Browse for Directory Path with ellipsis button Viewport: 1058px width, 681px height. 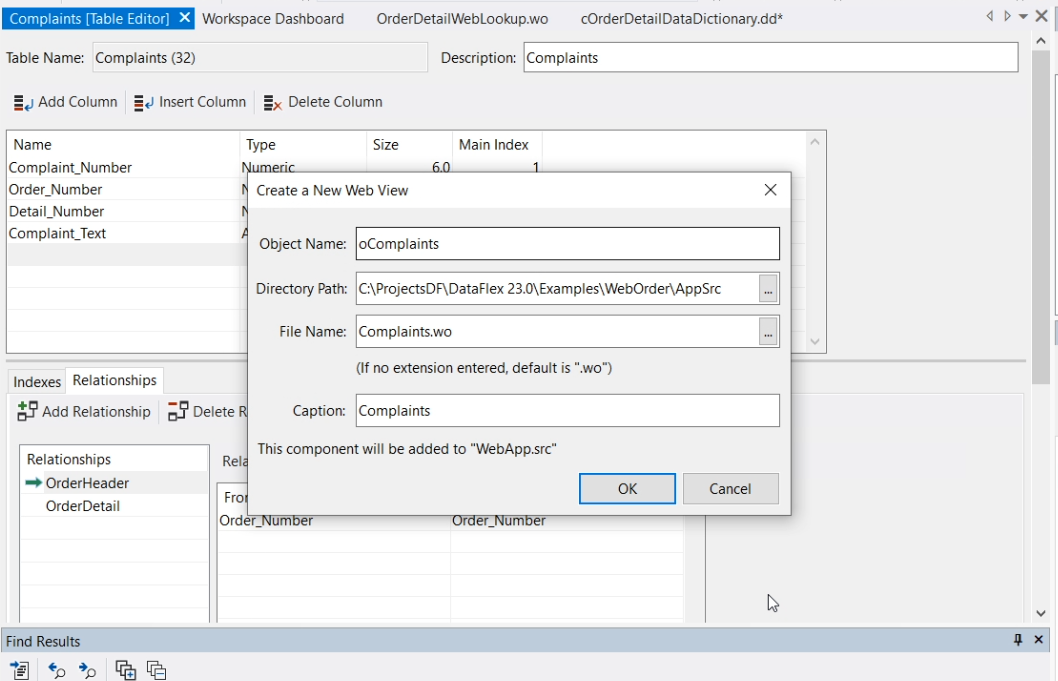[768, 289]
